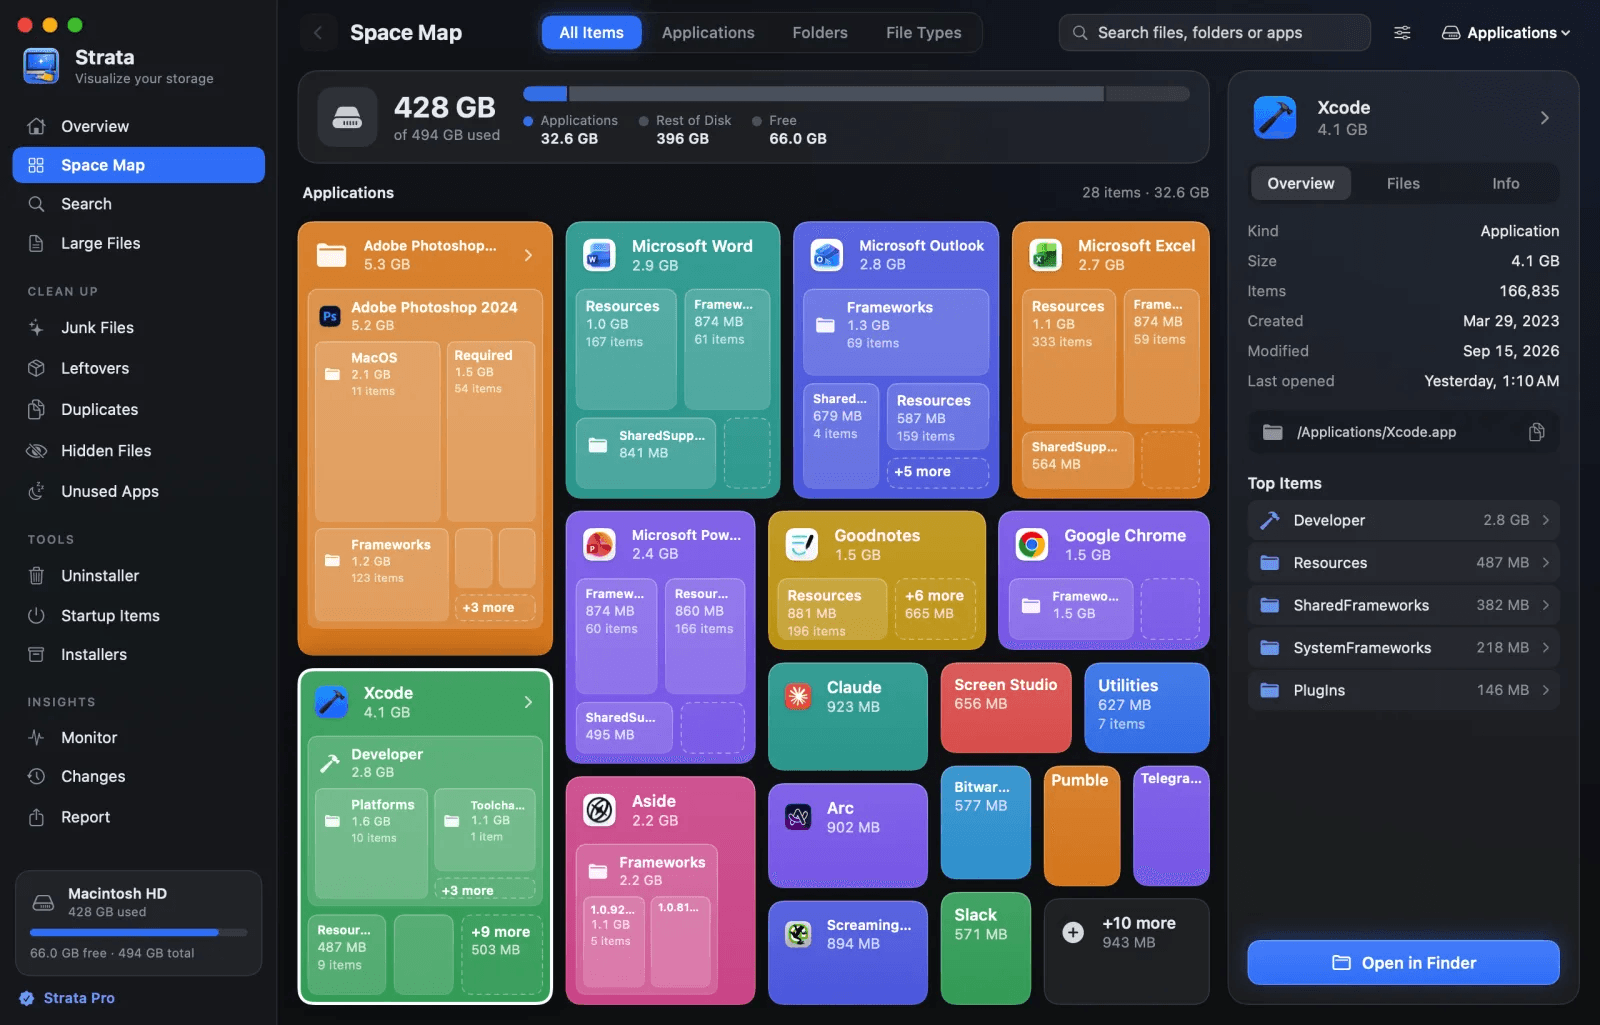Select the Claude app tile icon
Image resolution: width=1600 pixels, height=1025 pixels.
(798, 696)
